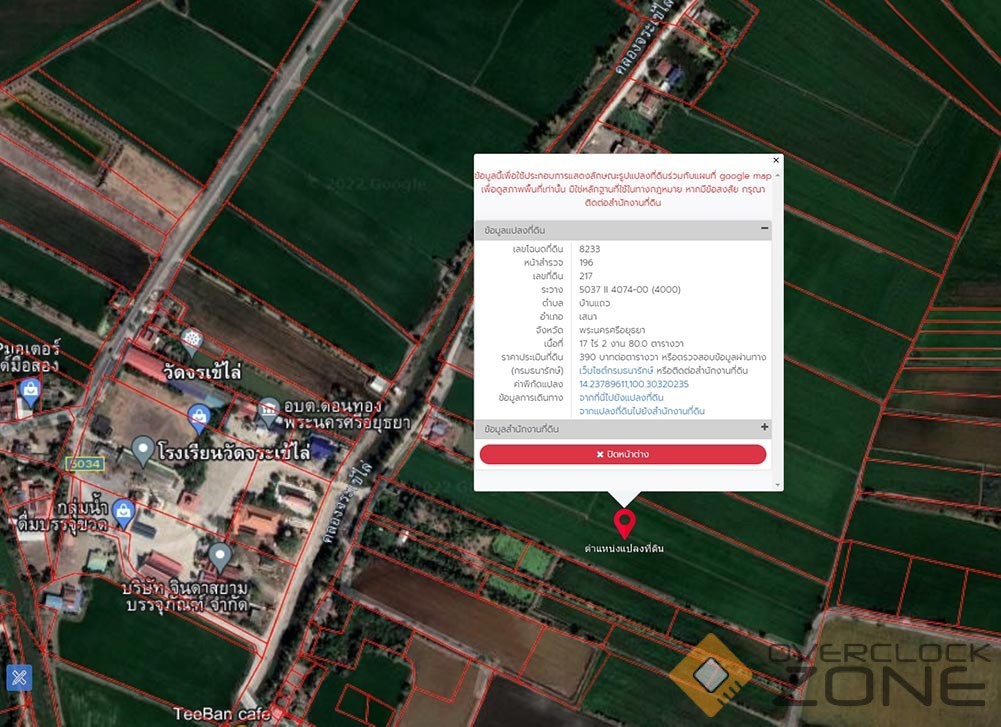The height and width of the screenshot is (727, 1001).
Task: Click the red land parcel location pin
Action: (x=625, y=522)
